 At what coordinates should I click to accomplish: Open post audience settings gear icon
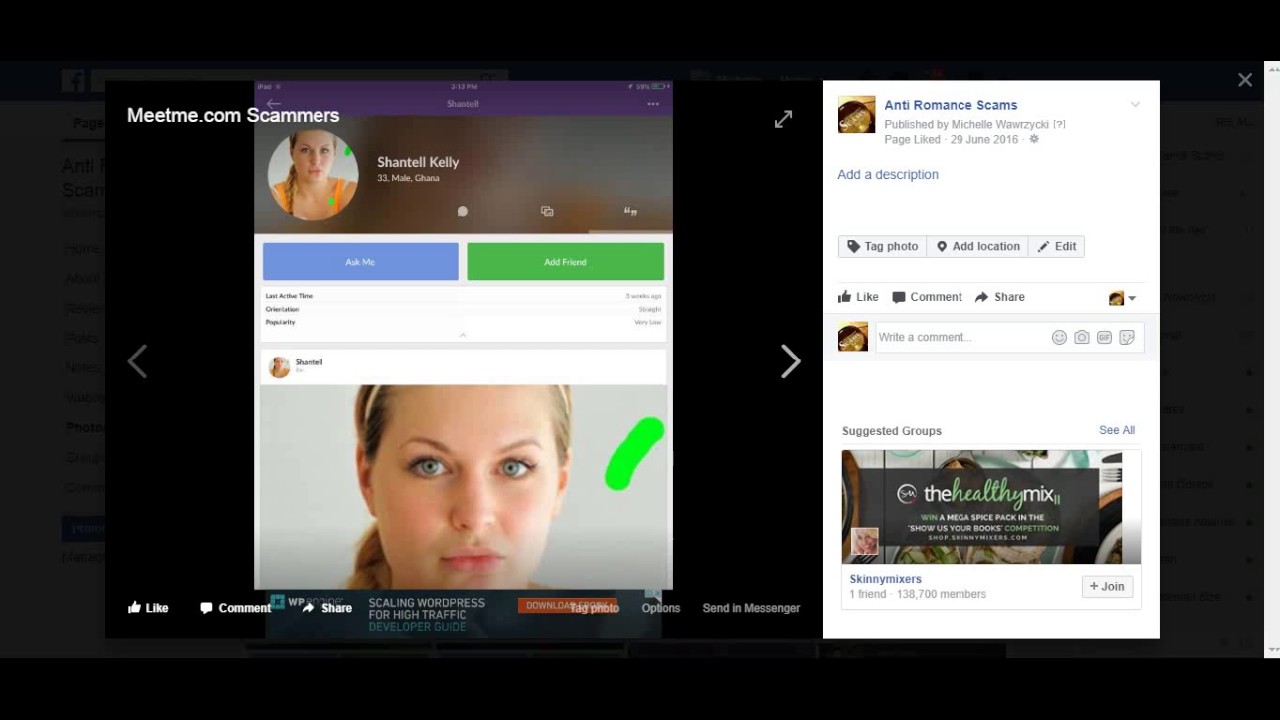[x=1034, y=140]
